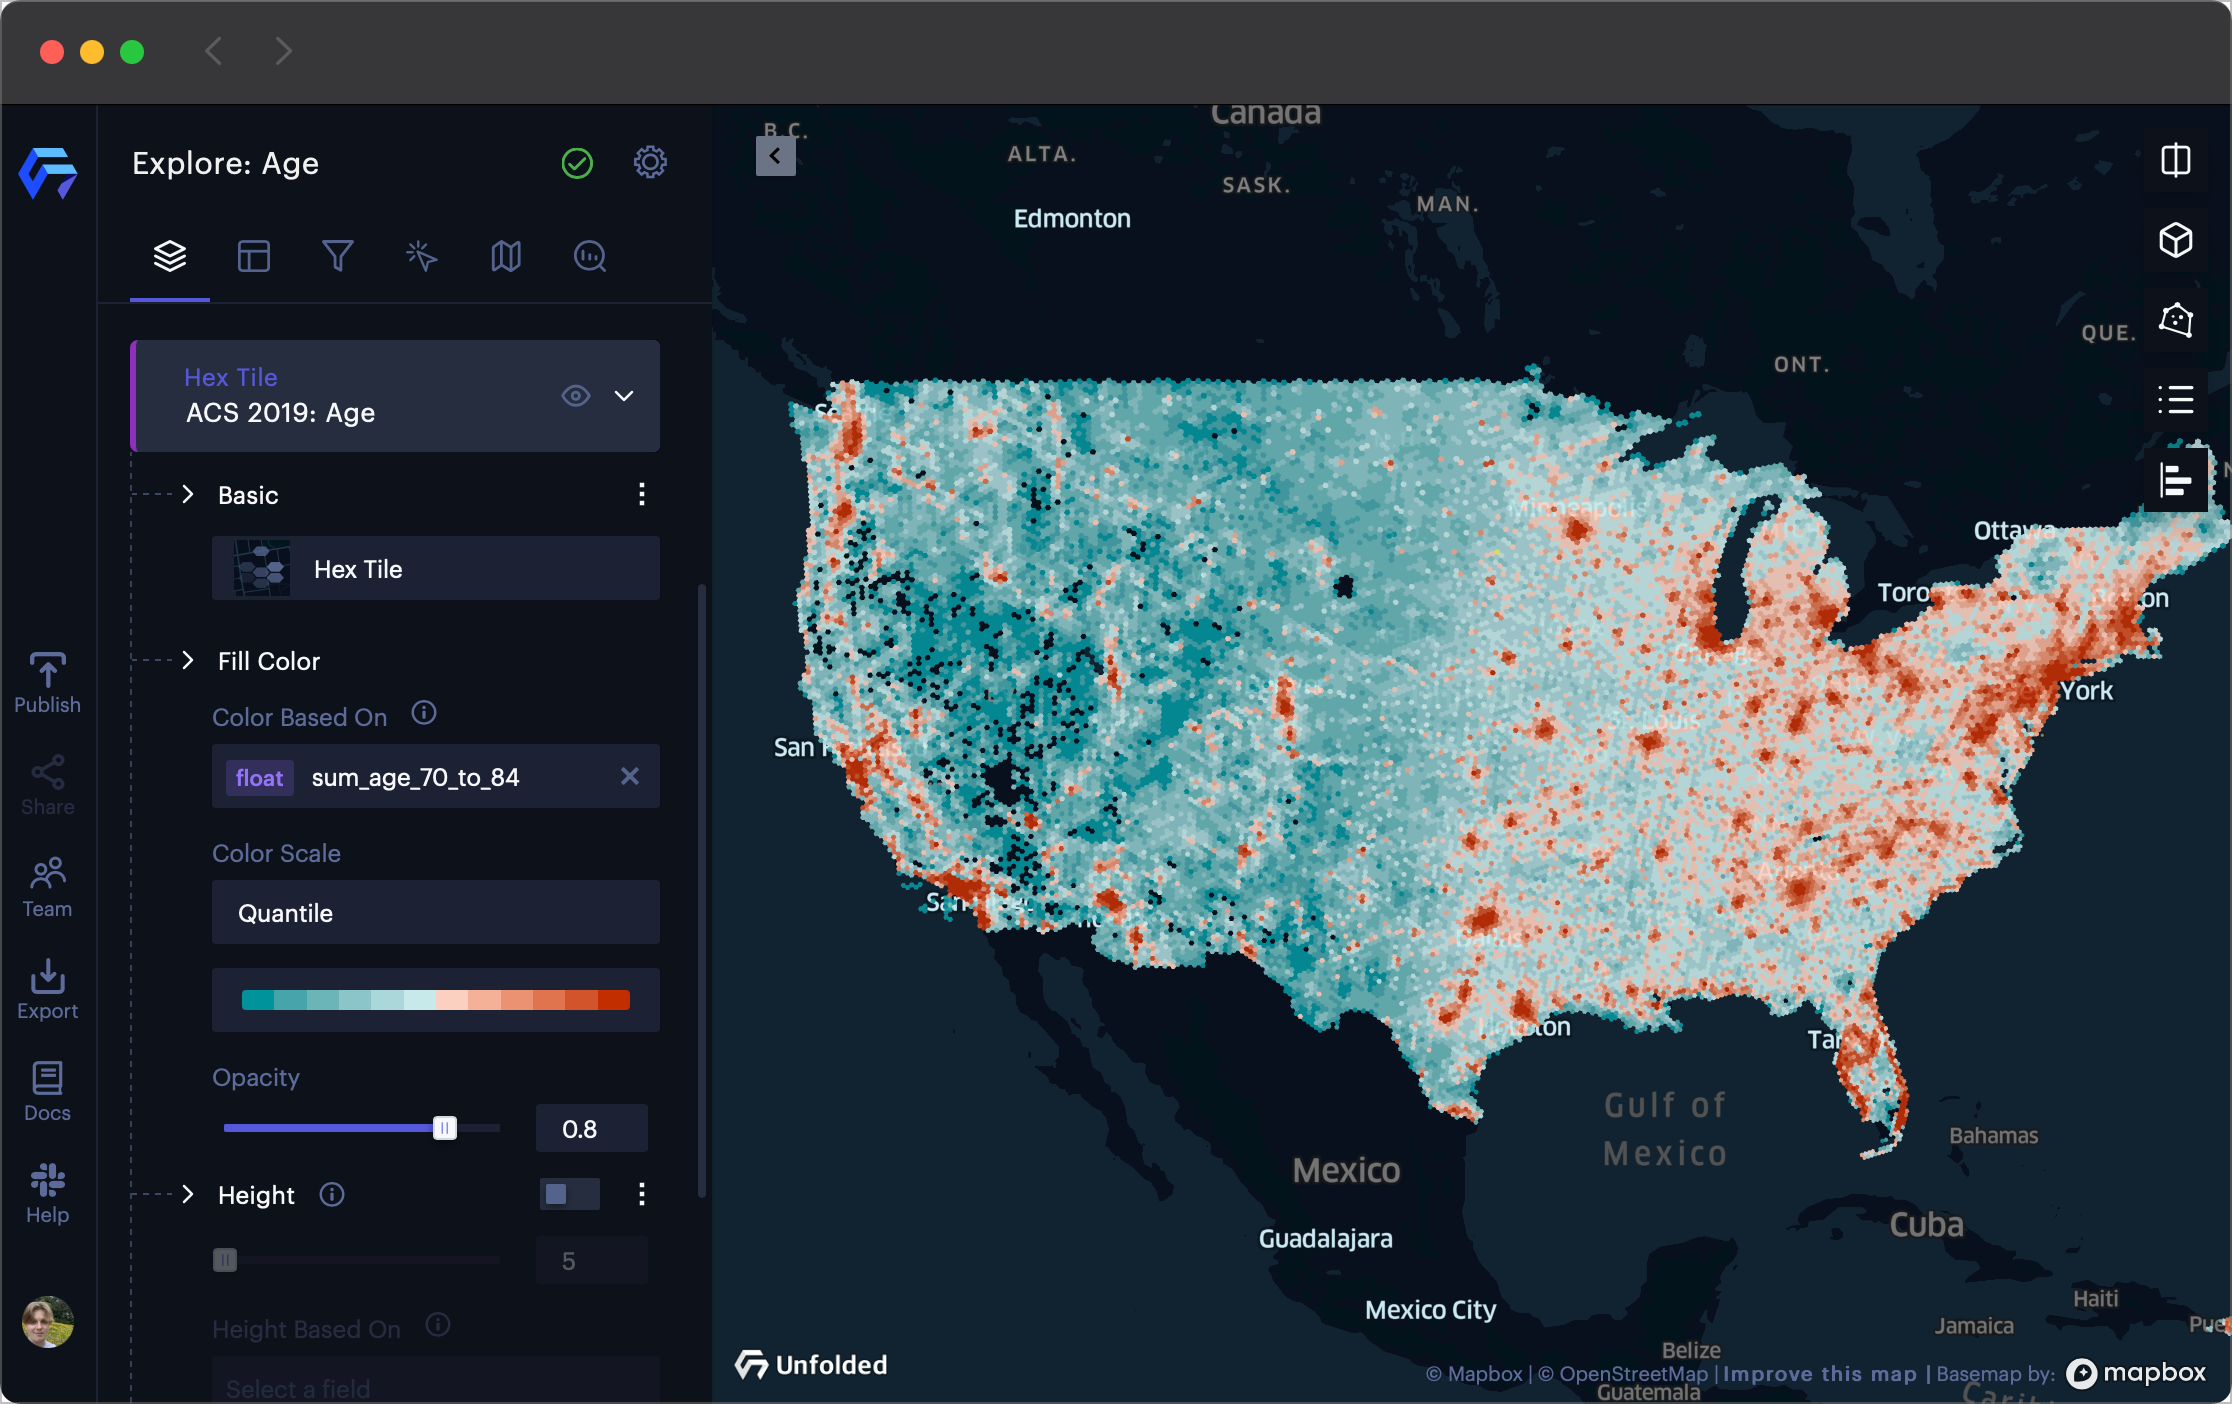This screenshot has height=1404, width=2232.
Task: Toggle 3D map view cube icon
Action: pyautogui.click(x=2175, y=240)
